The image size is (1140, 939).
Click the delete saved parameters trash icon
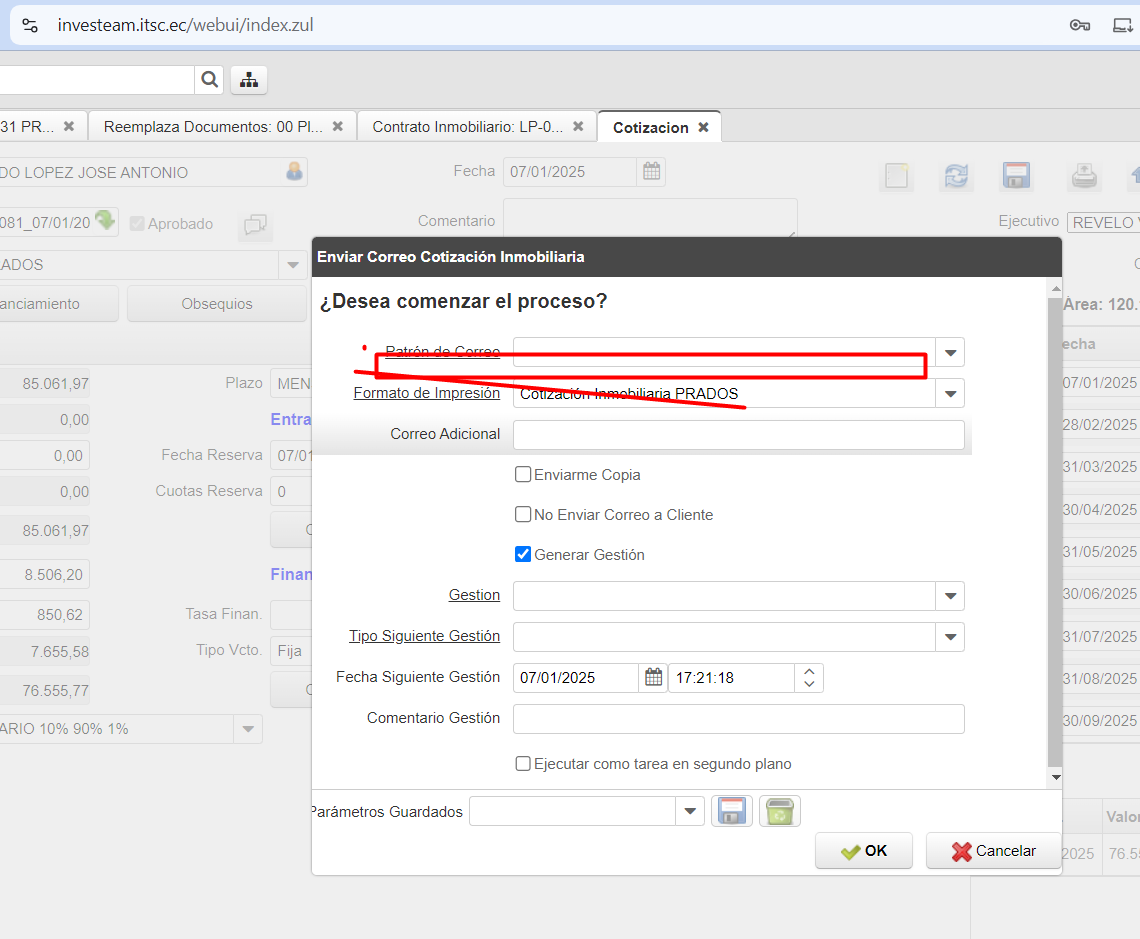click(779, 811)
